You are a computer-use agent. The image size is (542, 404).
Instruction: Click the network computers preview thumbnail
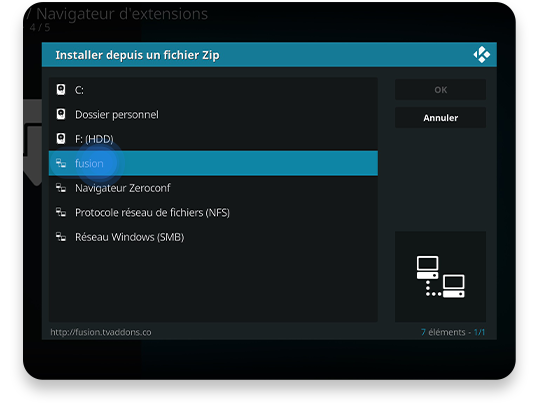(x=440, y=276)
